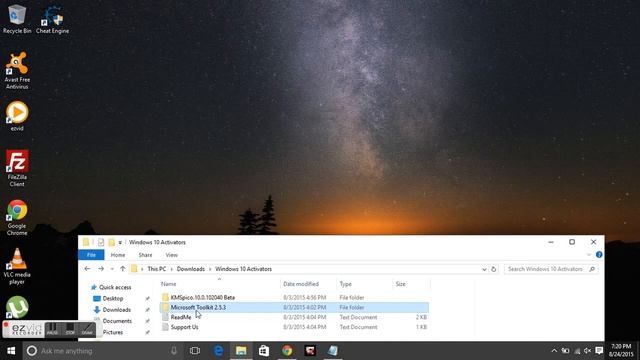Switch to the Share ribbon tab
640x360 pixels.
click(x=145, y=255)
